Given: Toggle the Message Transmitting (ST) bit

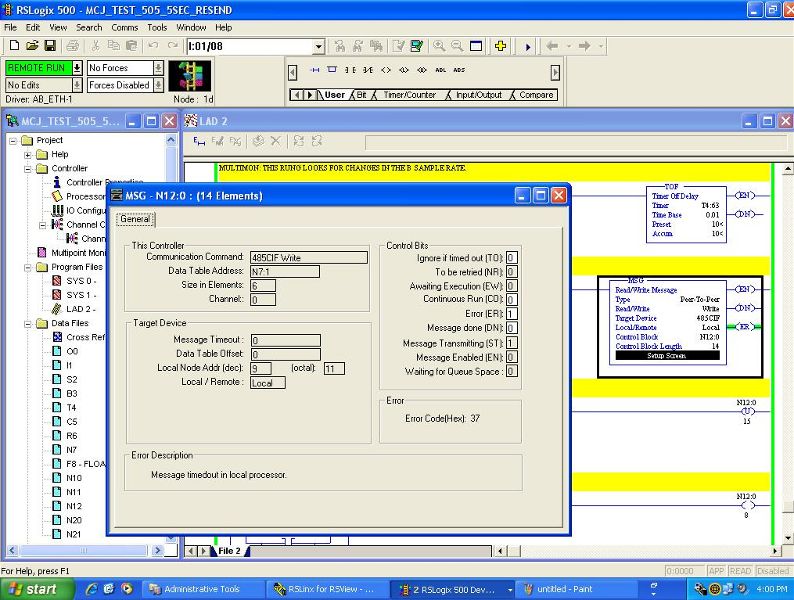Looking at the screenshot, I should 511,343.
